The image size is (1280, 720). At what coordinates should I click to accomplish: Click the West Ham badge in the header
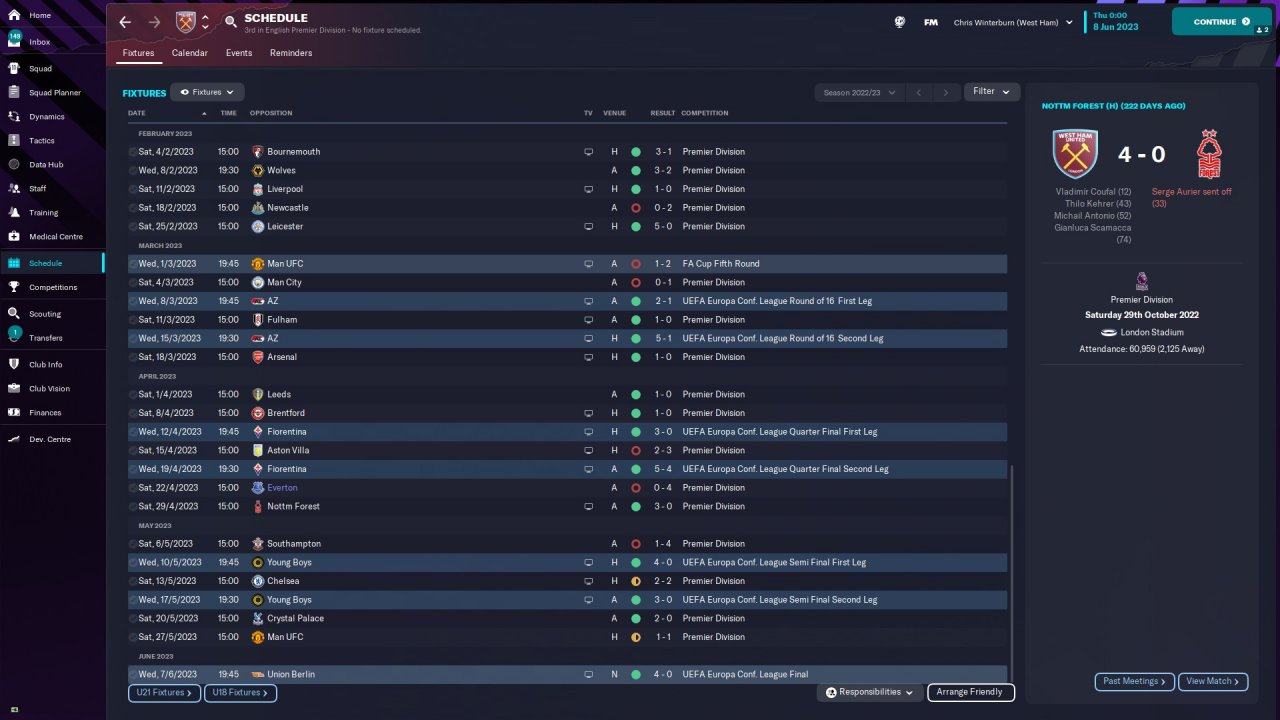click(x=186, y=22)
